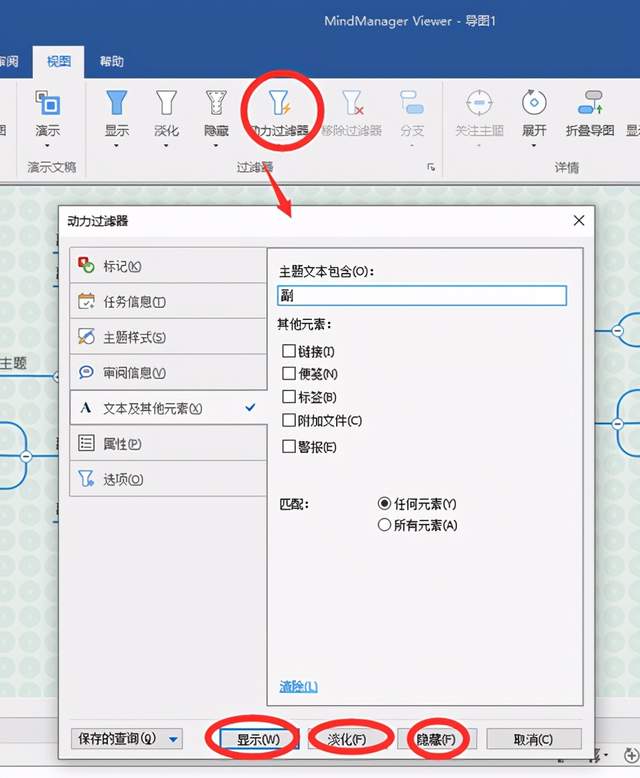Switch to the 帮助 ribbon tab
The image size is (640, 778).
111,62
